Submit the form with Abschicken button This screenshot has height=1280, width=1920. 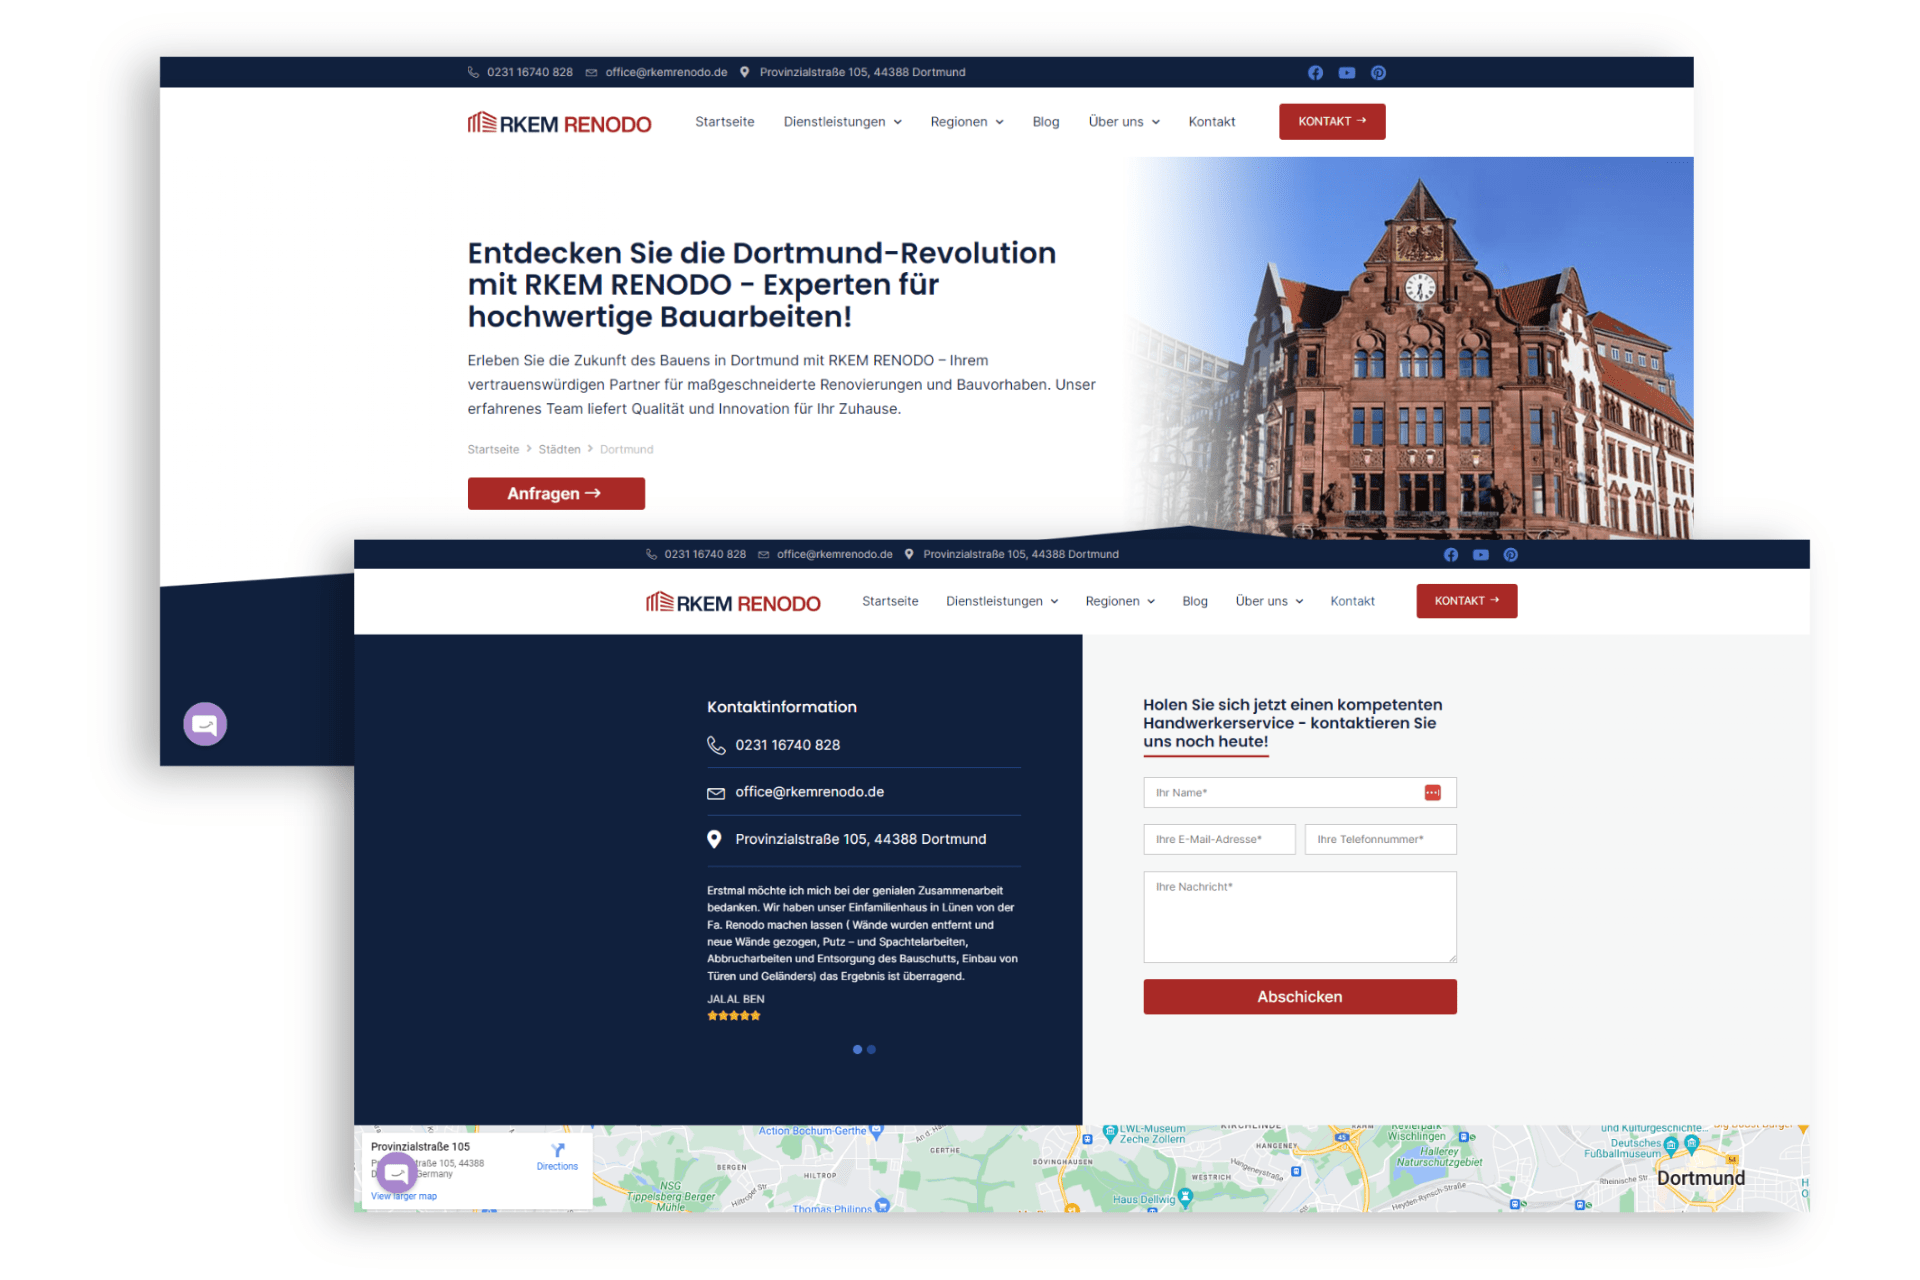[x=1299, y=997]
